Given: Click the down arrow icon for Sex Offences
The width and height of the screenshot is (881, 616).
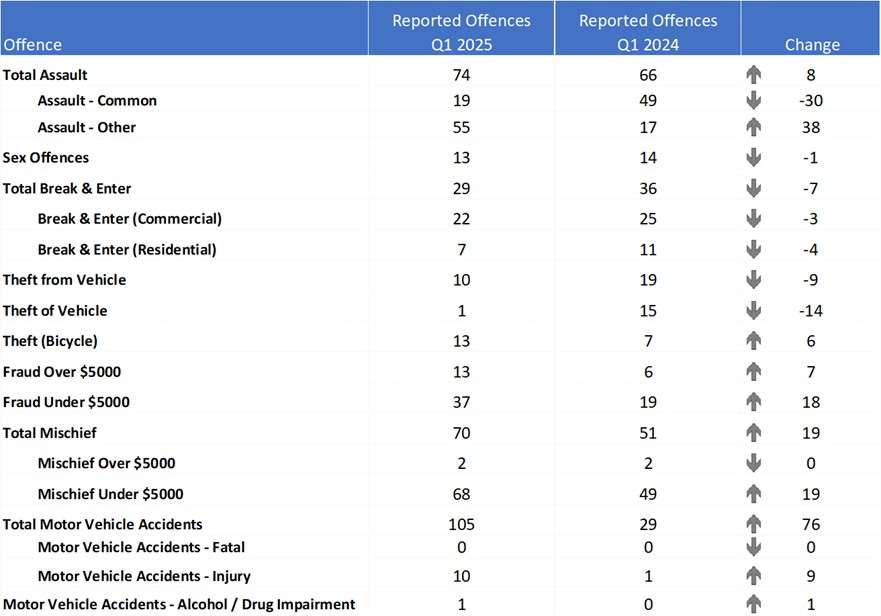Looking at the screenshot, I should pyautogui.click(x=753, y=158).
